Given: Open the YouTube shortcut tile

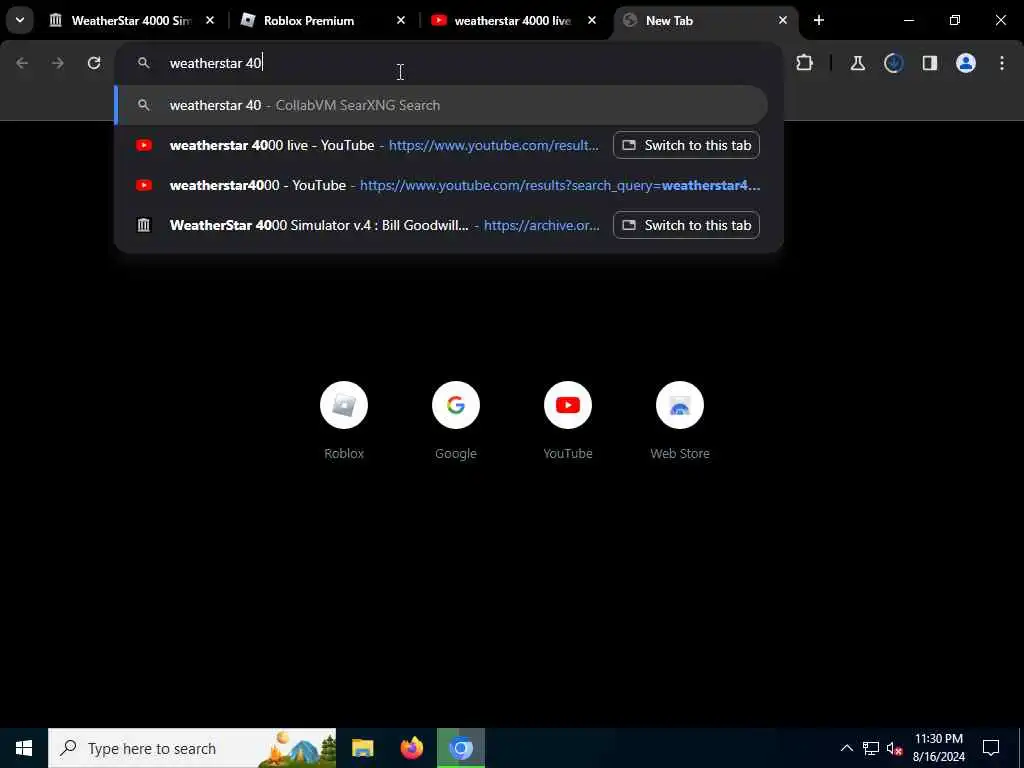Looking at the screenshot, I should pyautogui.click(x=568, y=421).
